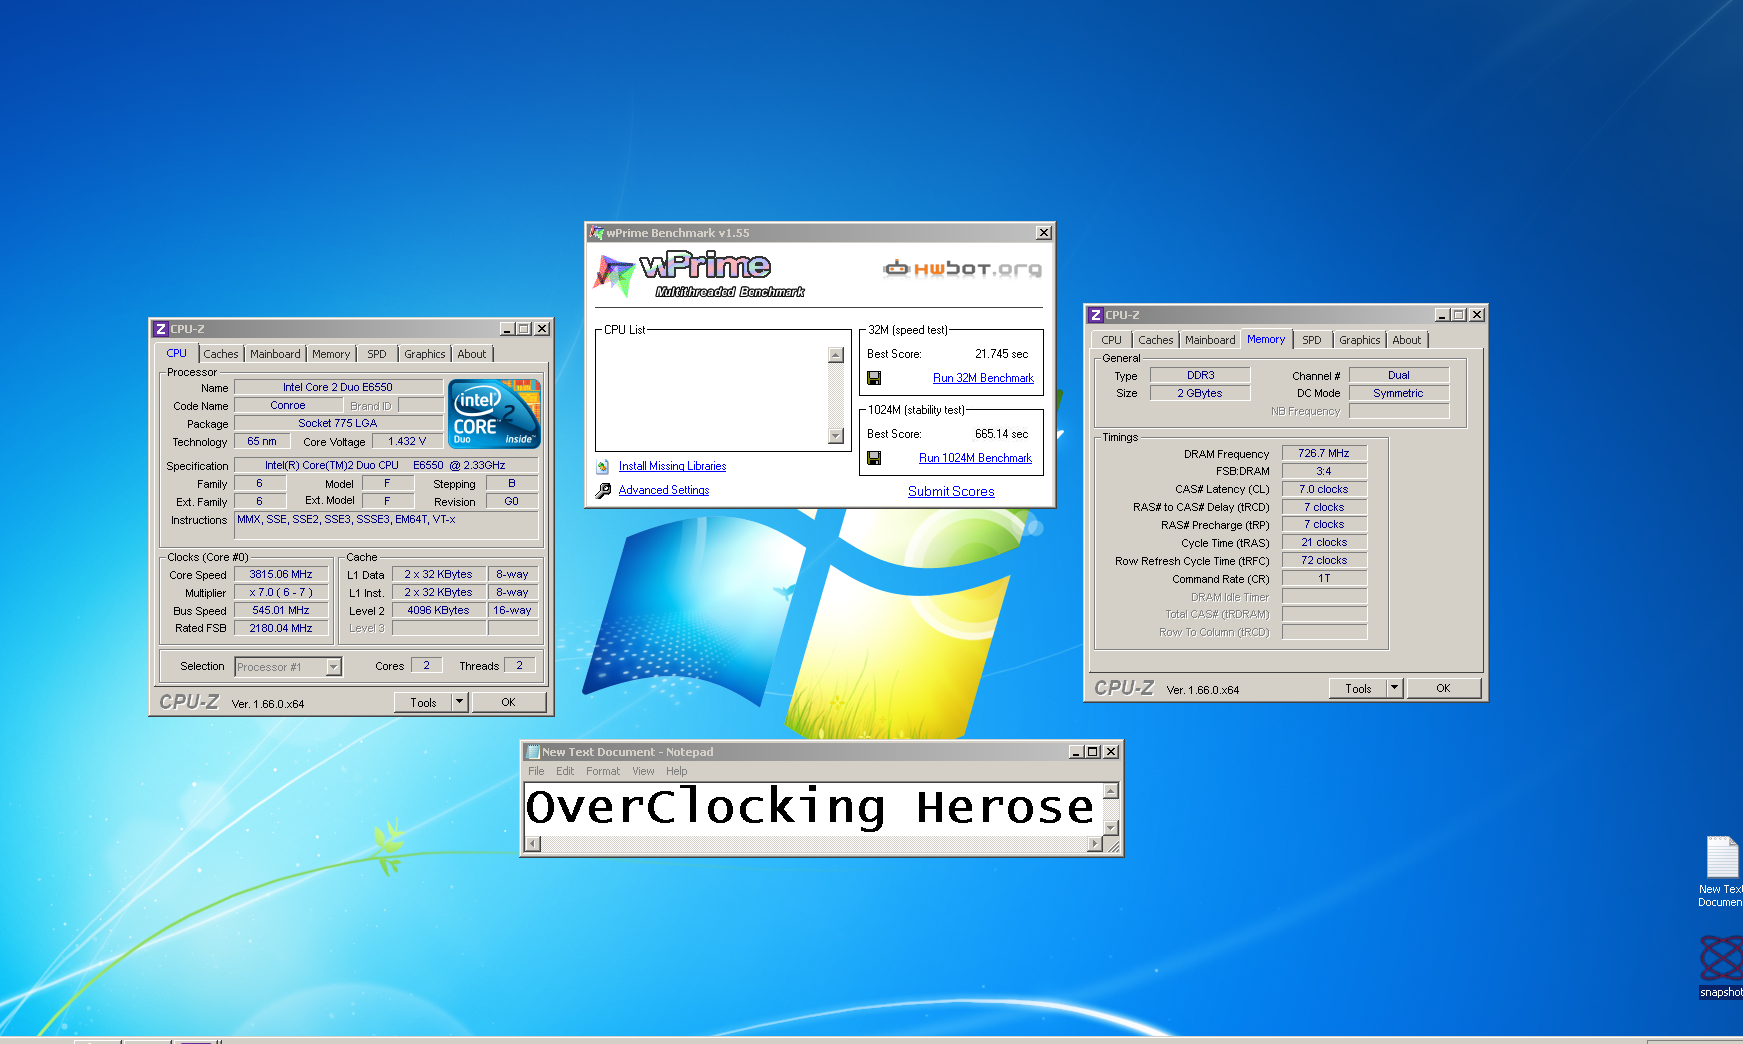Click the CPU-Z title icon in left window

(x=160, y=329)
